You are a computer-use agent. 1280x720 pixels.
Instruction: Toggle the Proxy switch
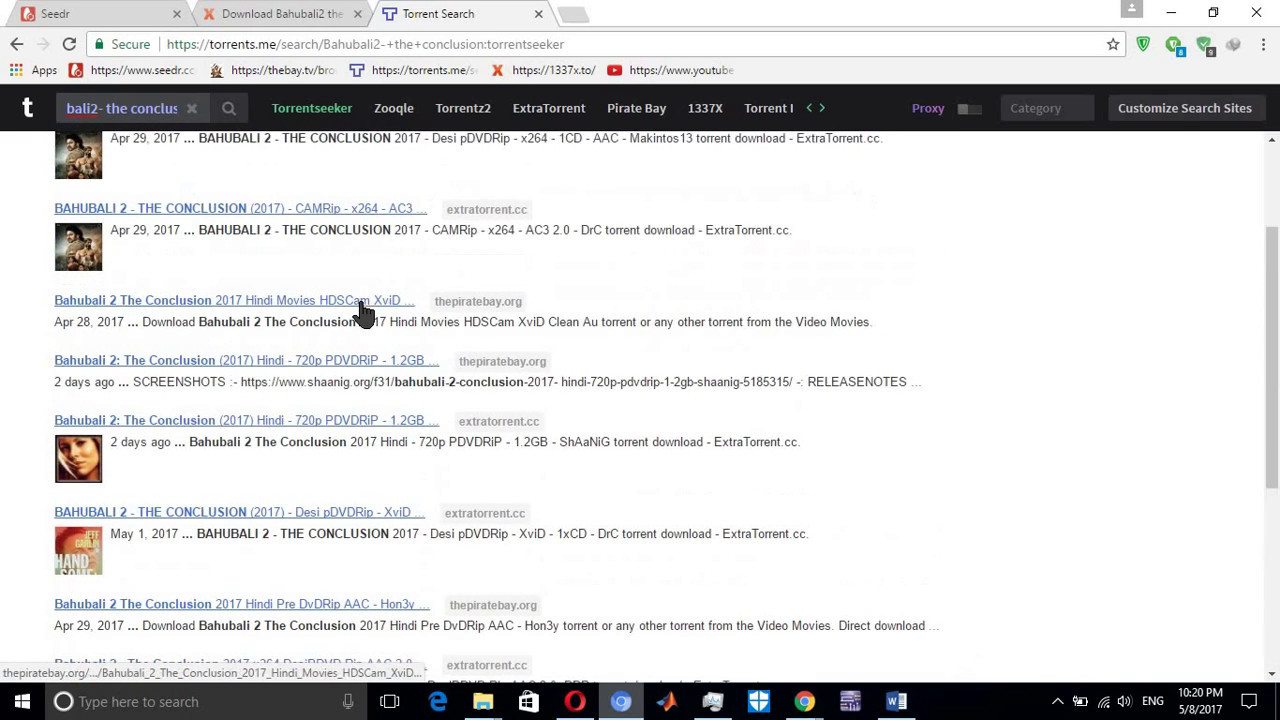click(969, 108)
